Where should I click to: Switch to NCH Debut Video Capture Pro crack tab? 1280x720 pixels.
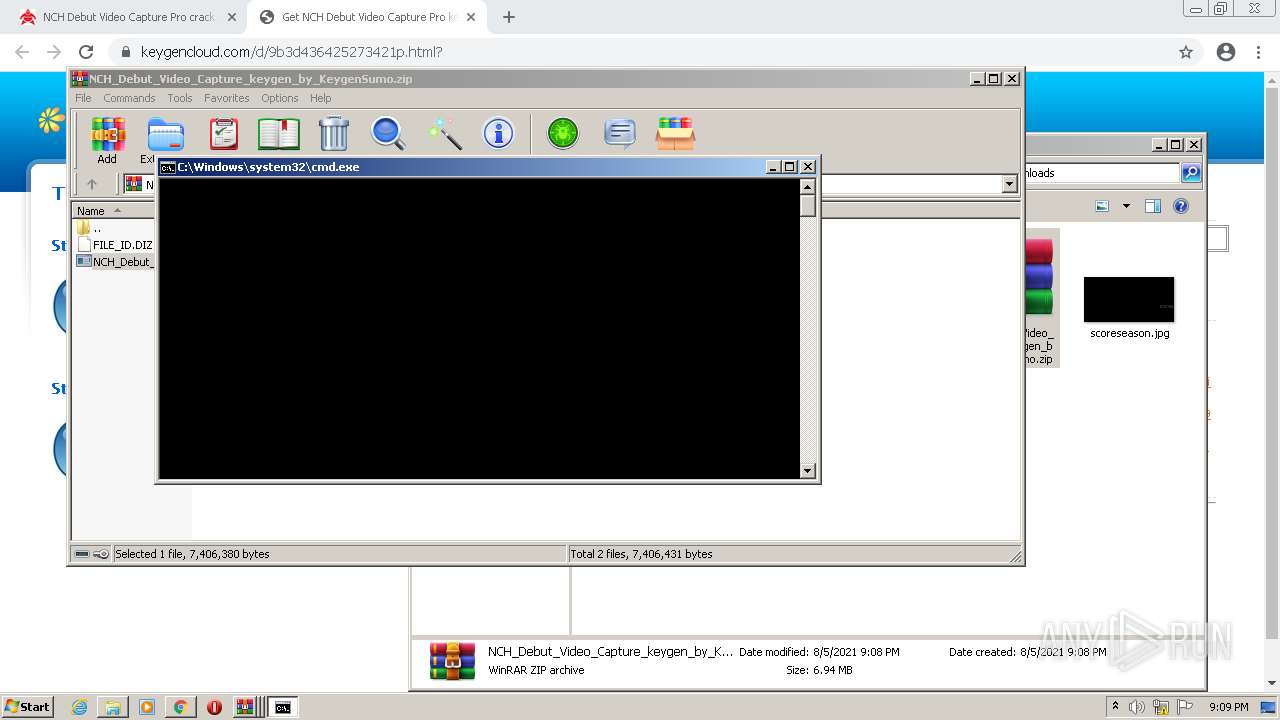[128, 17]
